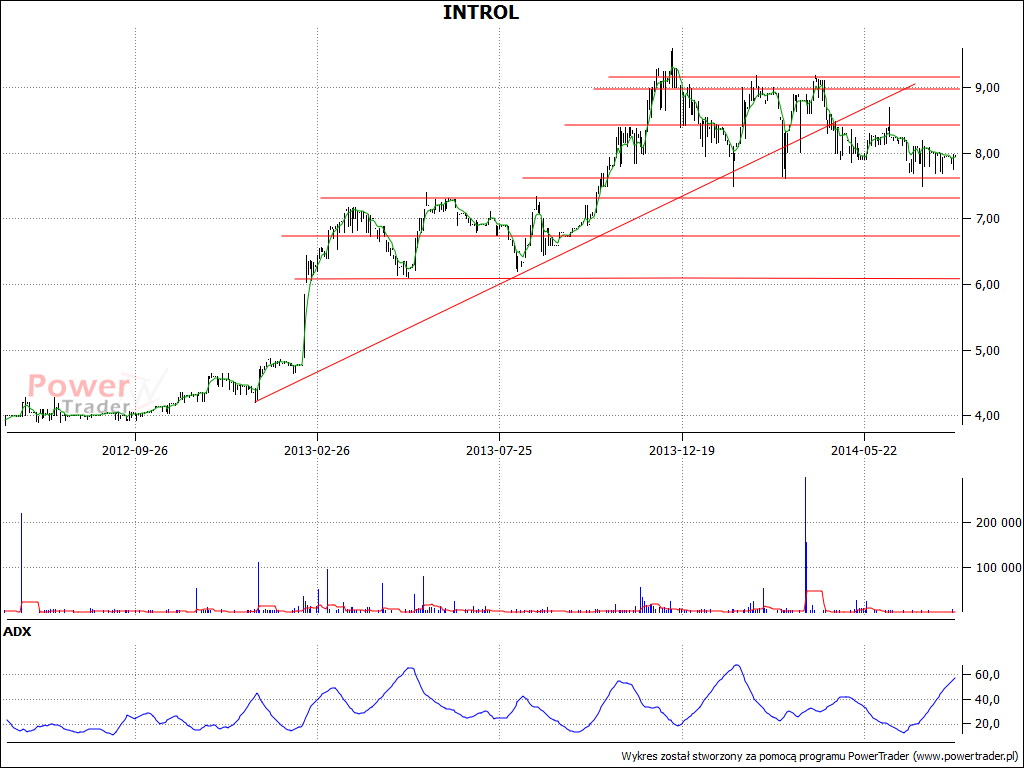Select the 2013-07-25 date label

500,450
